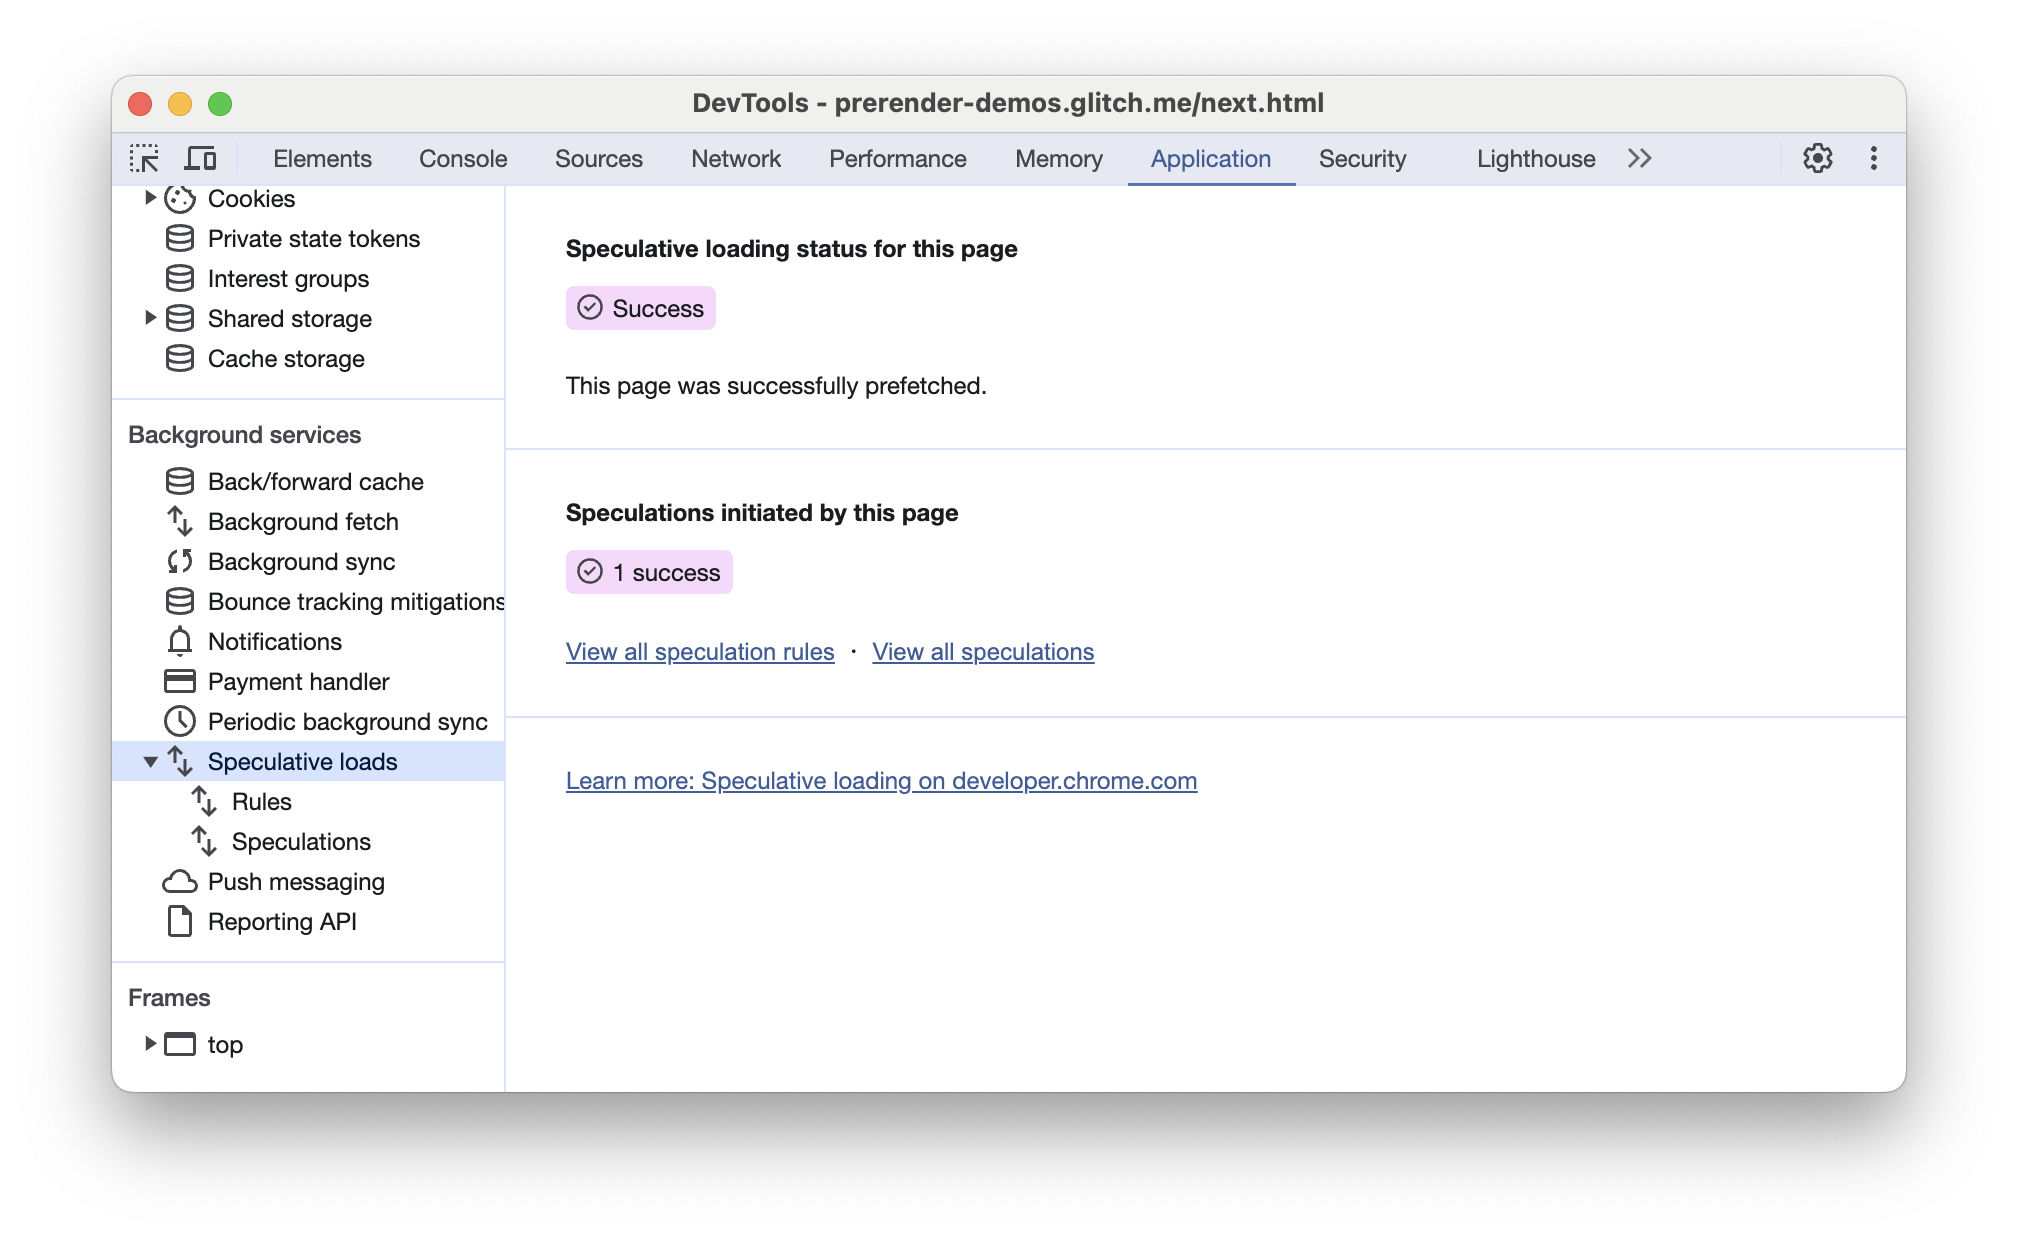Click the cursor/inspector icon top-left

point(146,159)
